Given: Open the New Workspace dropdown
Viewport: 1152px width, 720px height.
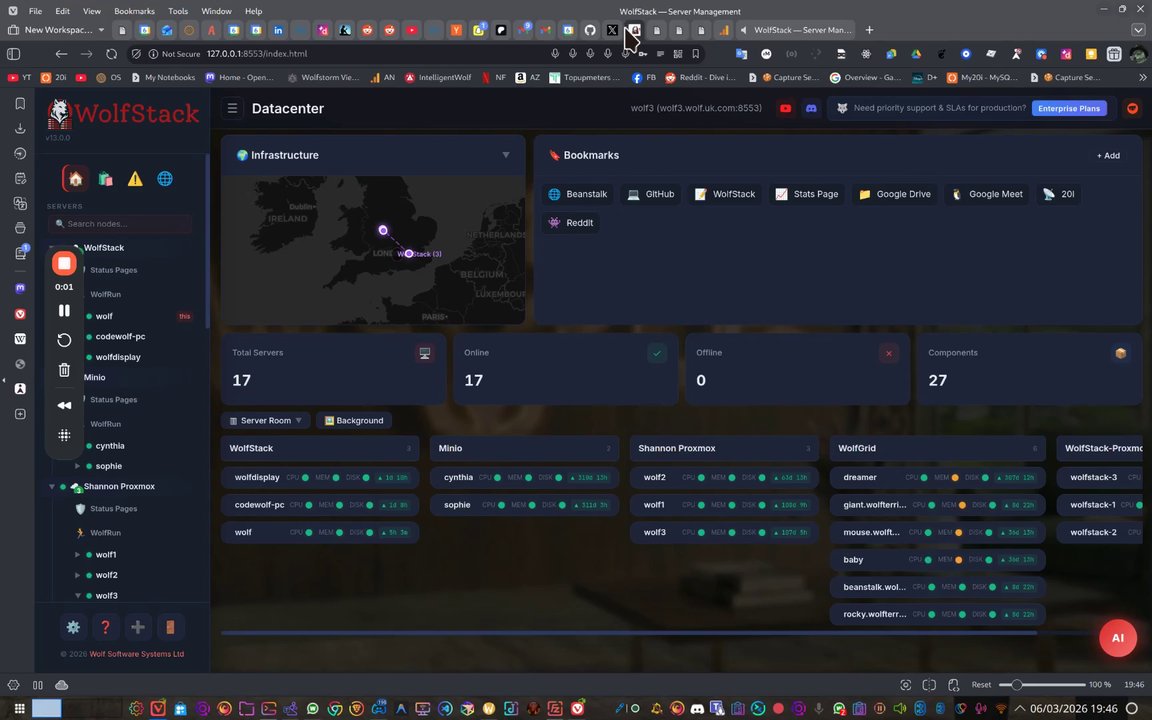Looking at the screenshot, I should click(x=57, y=30).
